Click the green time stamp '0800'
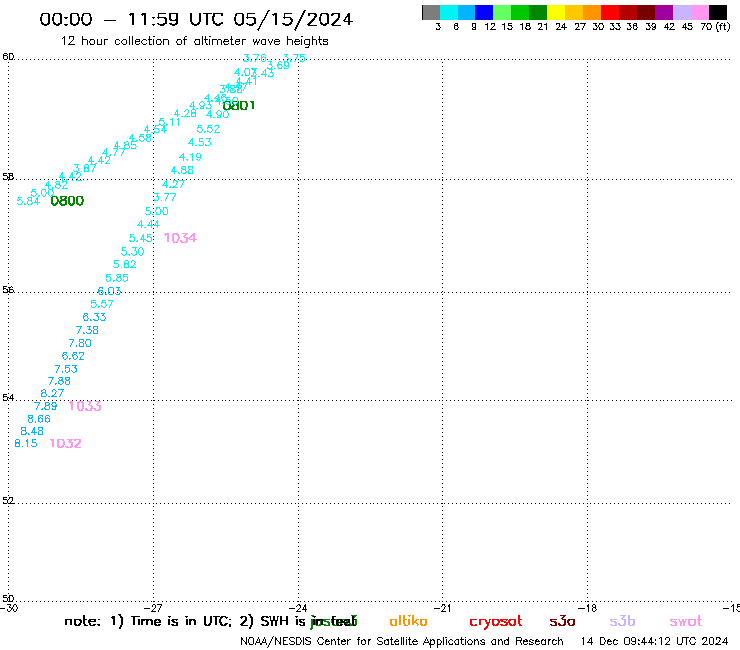 point(67,201)
